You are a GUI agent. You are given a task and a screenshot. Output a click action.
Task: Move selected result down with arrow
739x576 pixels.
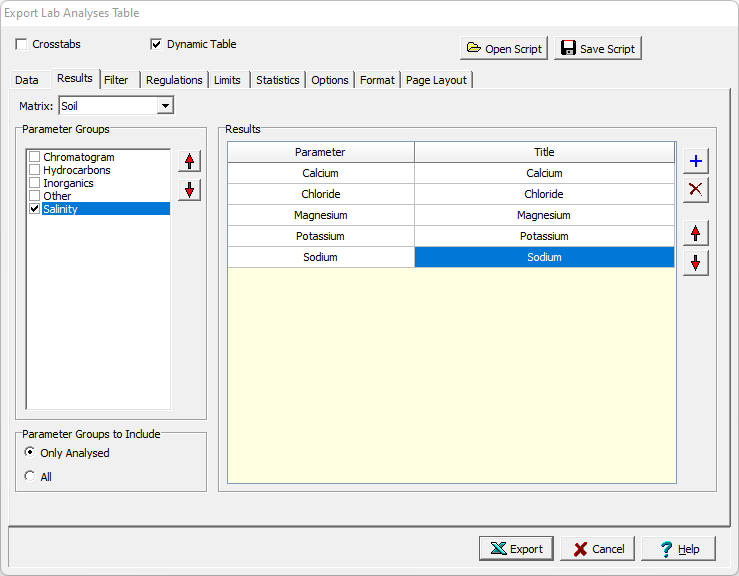(x=696, y=262)
